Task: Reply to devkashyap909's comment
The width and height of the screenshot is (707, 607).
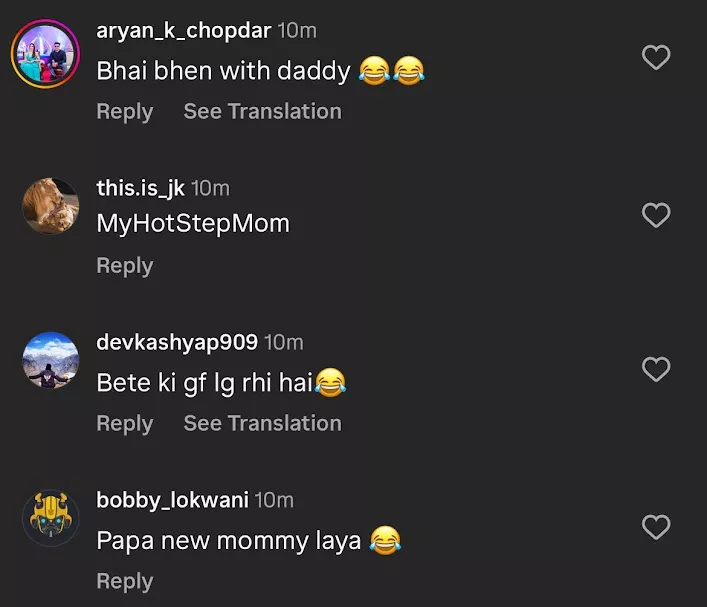Action: coord(124,423)
